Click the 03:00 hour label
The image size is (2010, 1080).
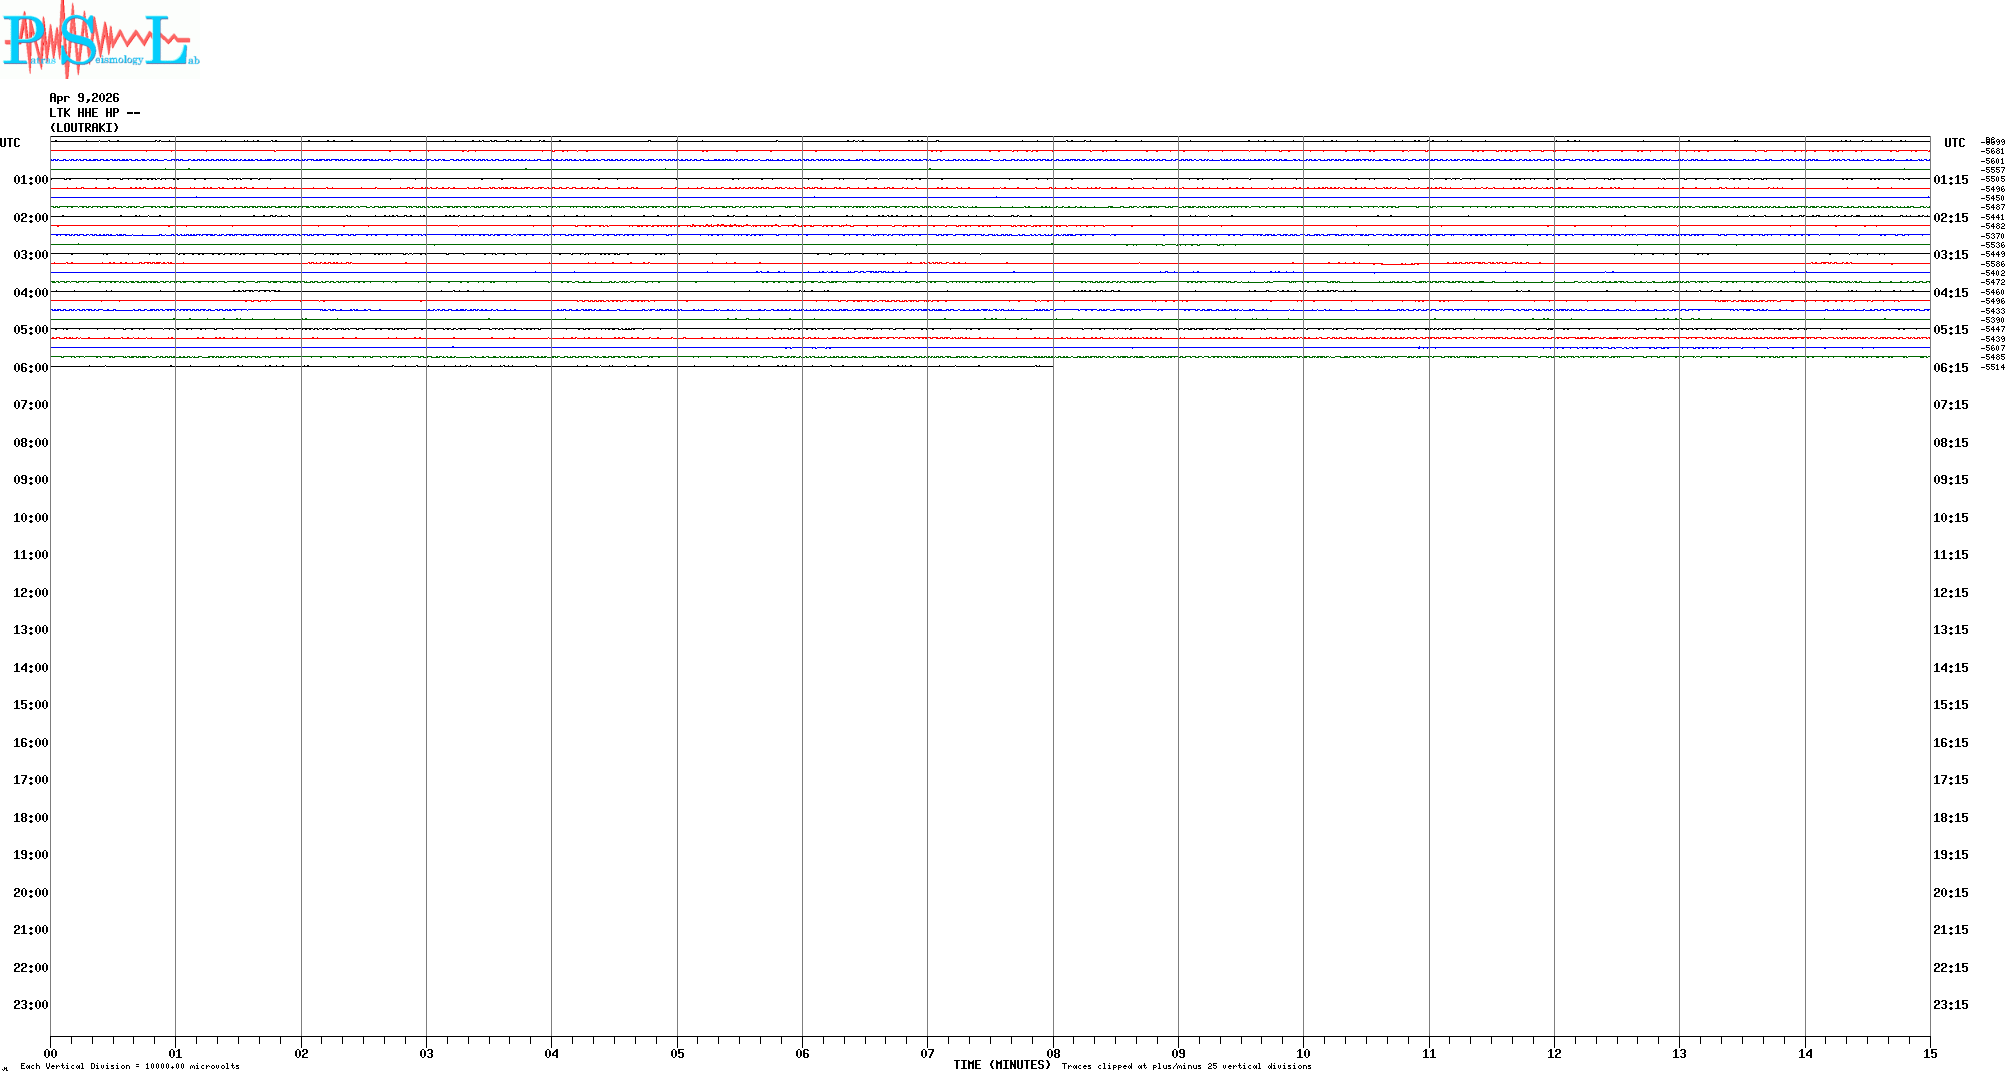[30, 255]
